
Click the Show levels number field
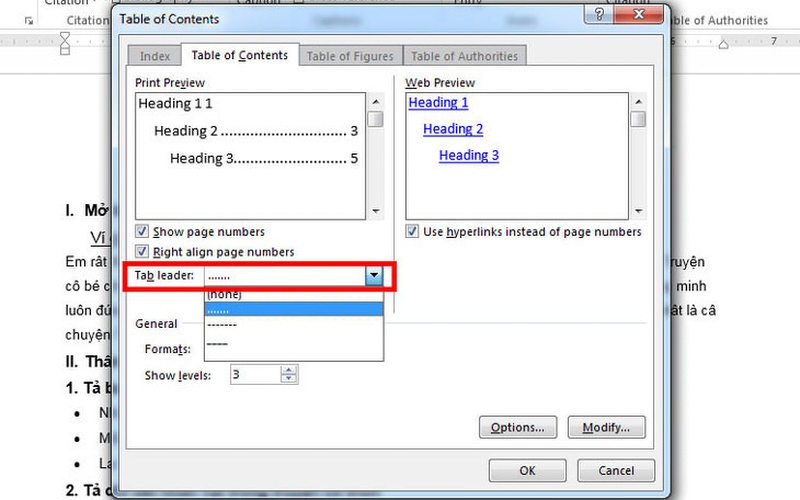point(255,374)
